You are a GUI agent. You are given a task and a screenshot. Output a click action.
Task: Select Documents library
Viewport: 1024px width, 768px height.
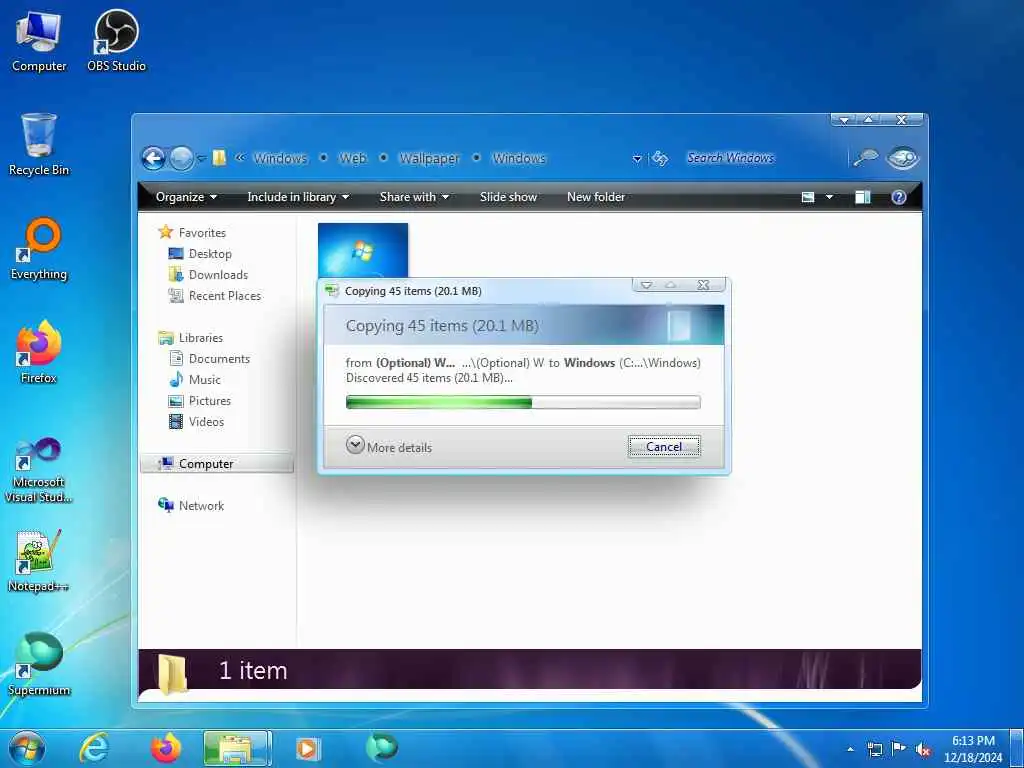(x=209, y=359)
